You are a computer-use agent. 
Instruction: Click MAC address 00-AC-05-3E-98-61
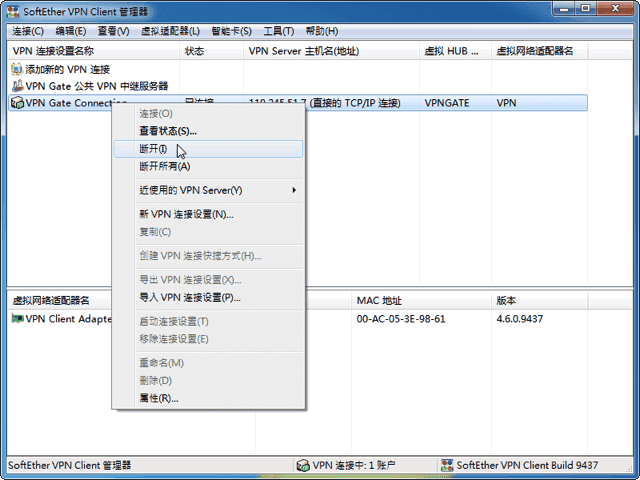pyautogui.click(x=401, y=319)
